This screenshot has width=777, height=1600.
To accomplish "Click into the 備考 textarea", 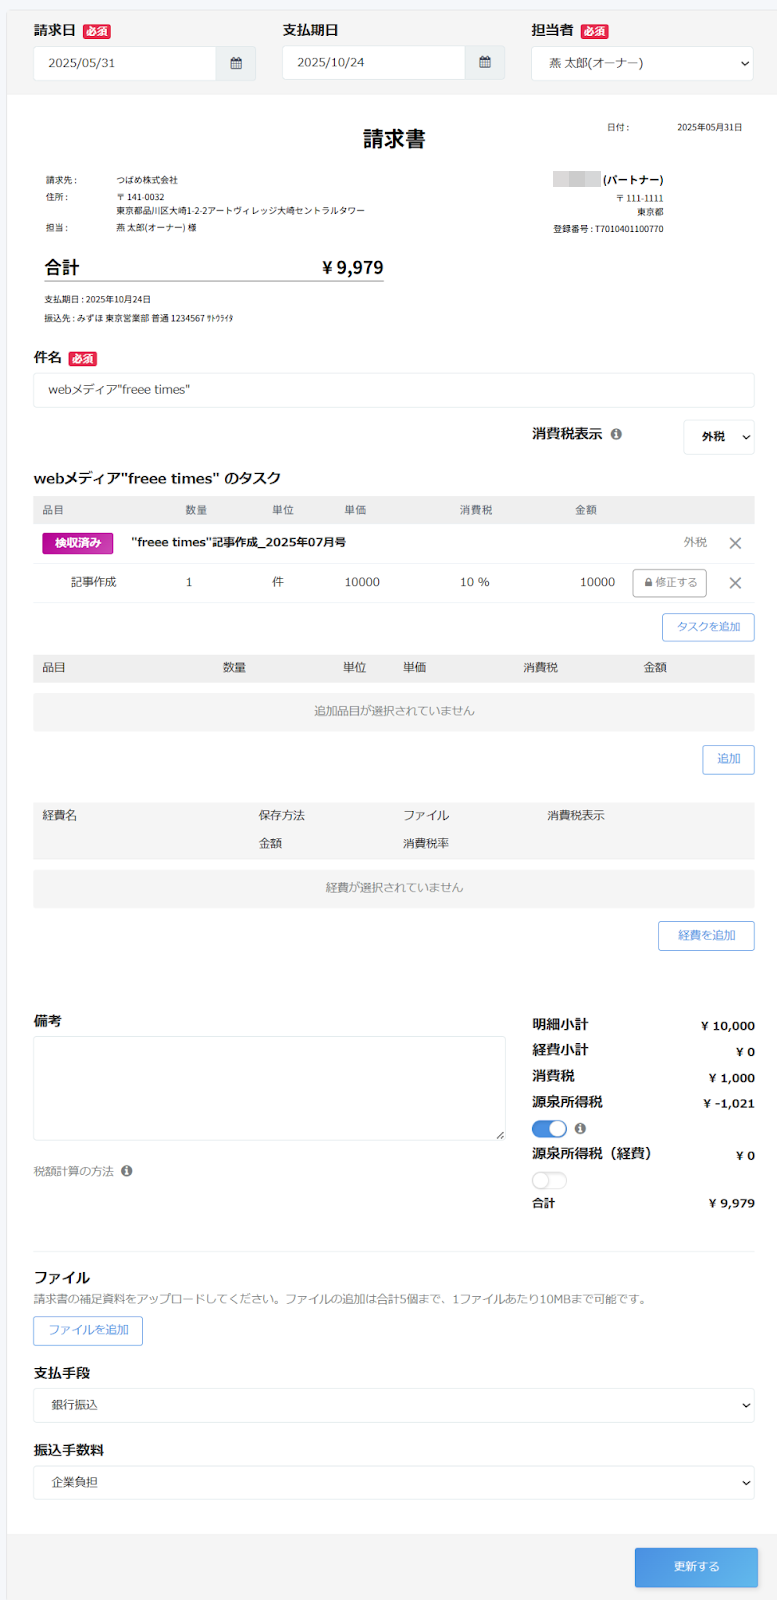I will point(269,1088).
